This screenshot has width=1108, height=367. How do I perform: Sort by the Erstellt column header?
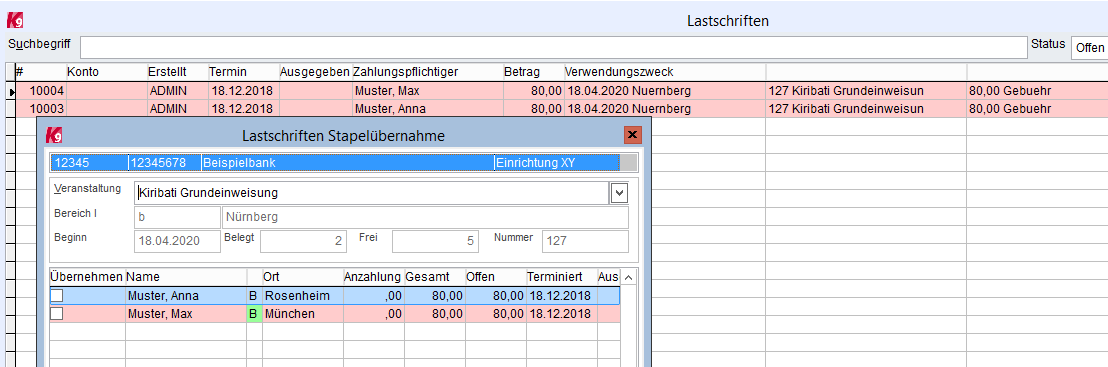tap(177, 71)
